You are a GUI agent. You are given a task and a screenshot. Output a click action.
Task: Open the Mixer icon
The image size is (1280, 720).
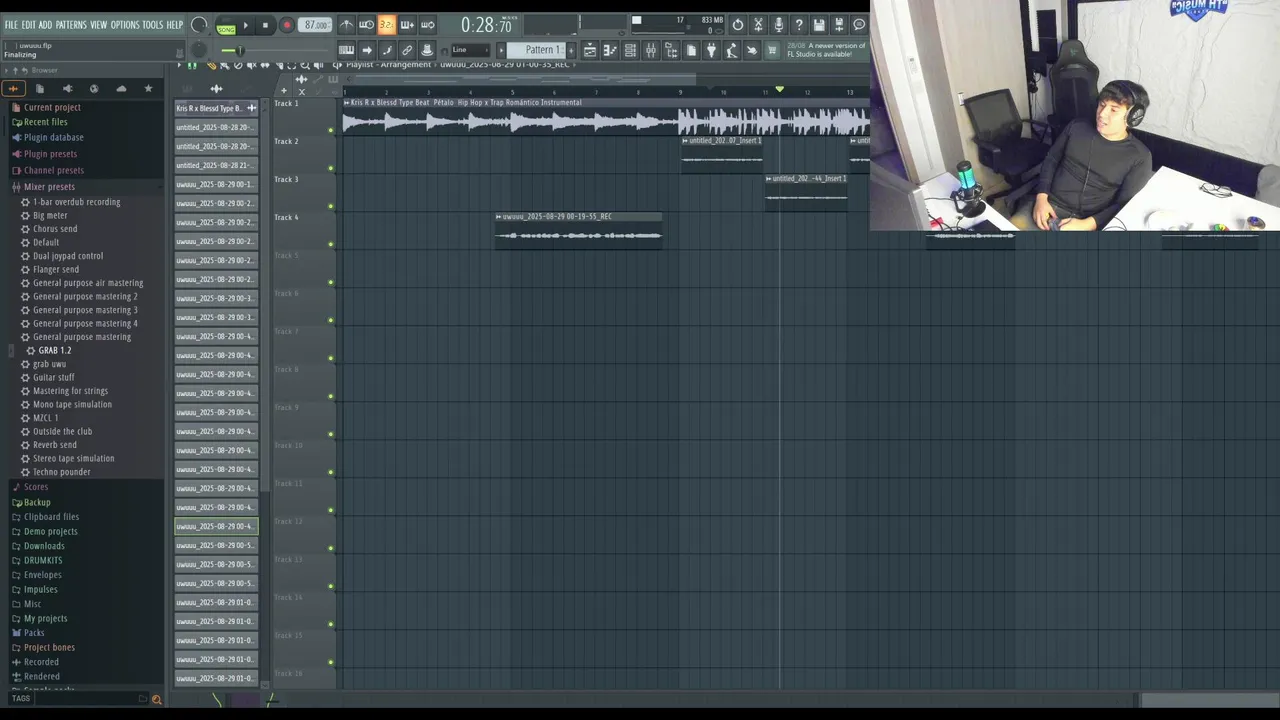[651, 50]
